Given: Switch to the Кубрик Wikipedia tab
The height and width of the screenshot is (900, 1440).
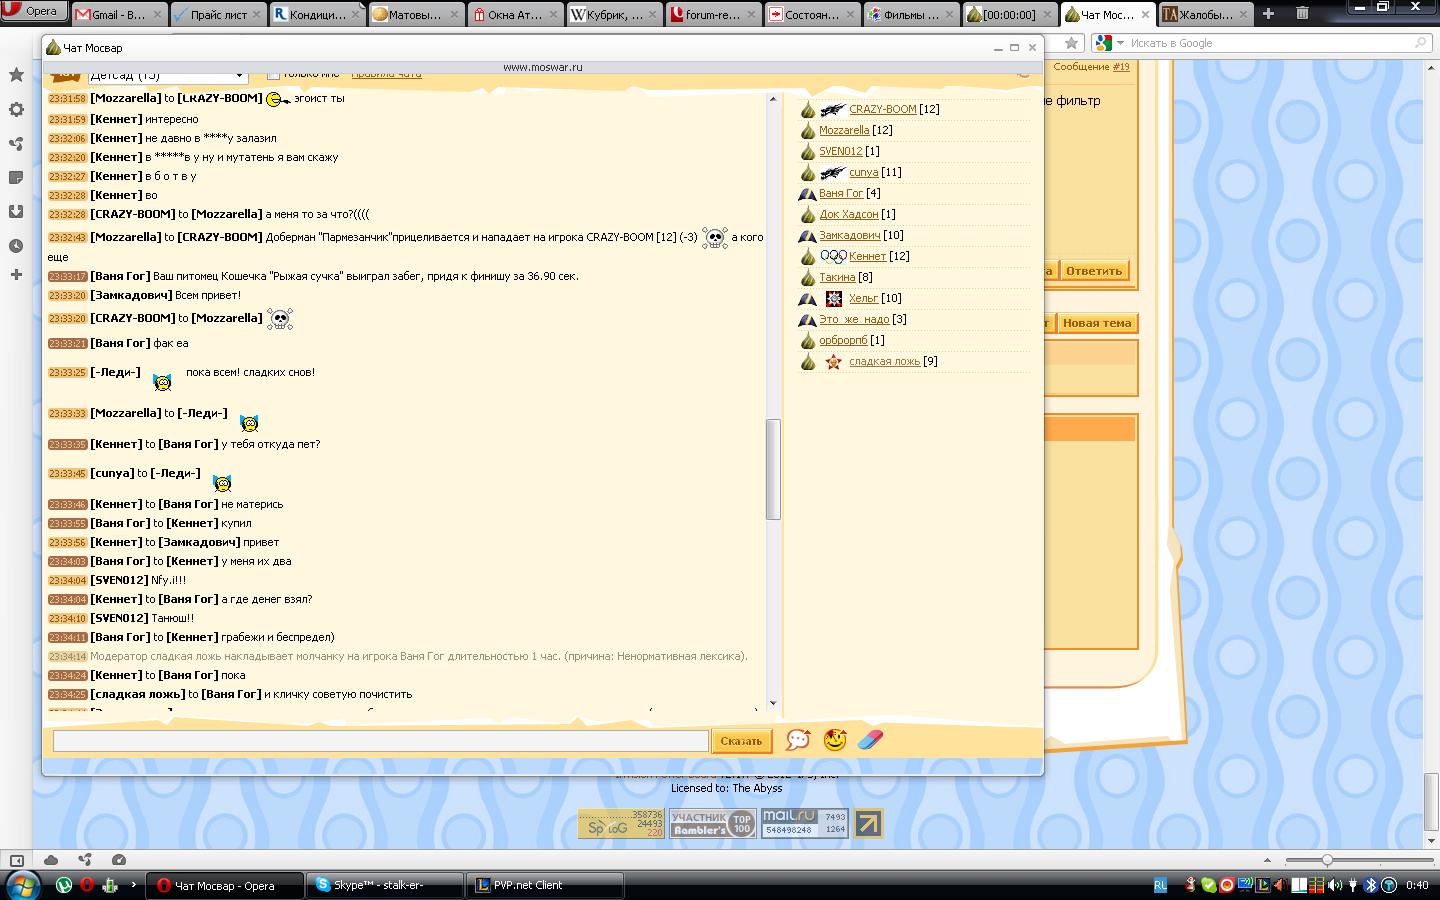Looking at the screenshot, I should tap(613, 14).
